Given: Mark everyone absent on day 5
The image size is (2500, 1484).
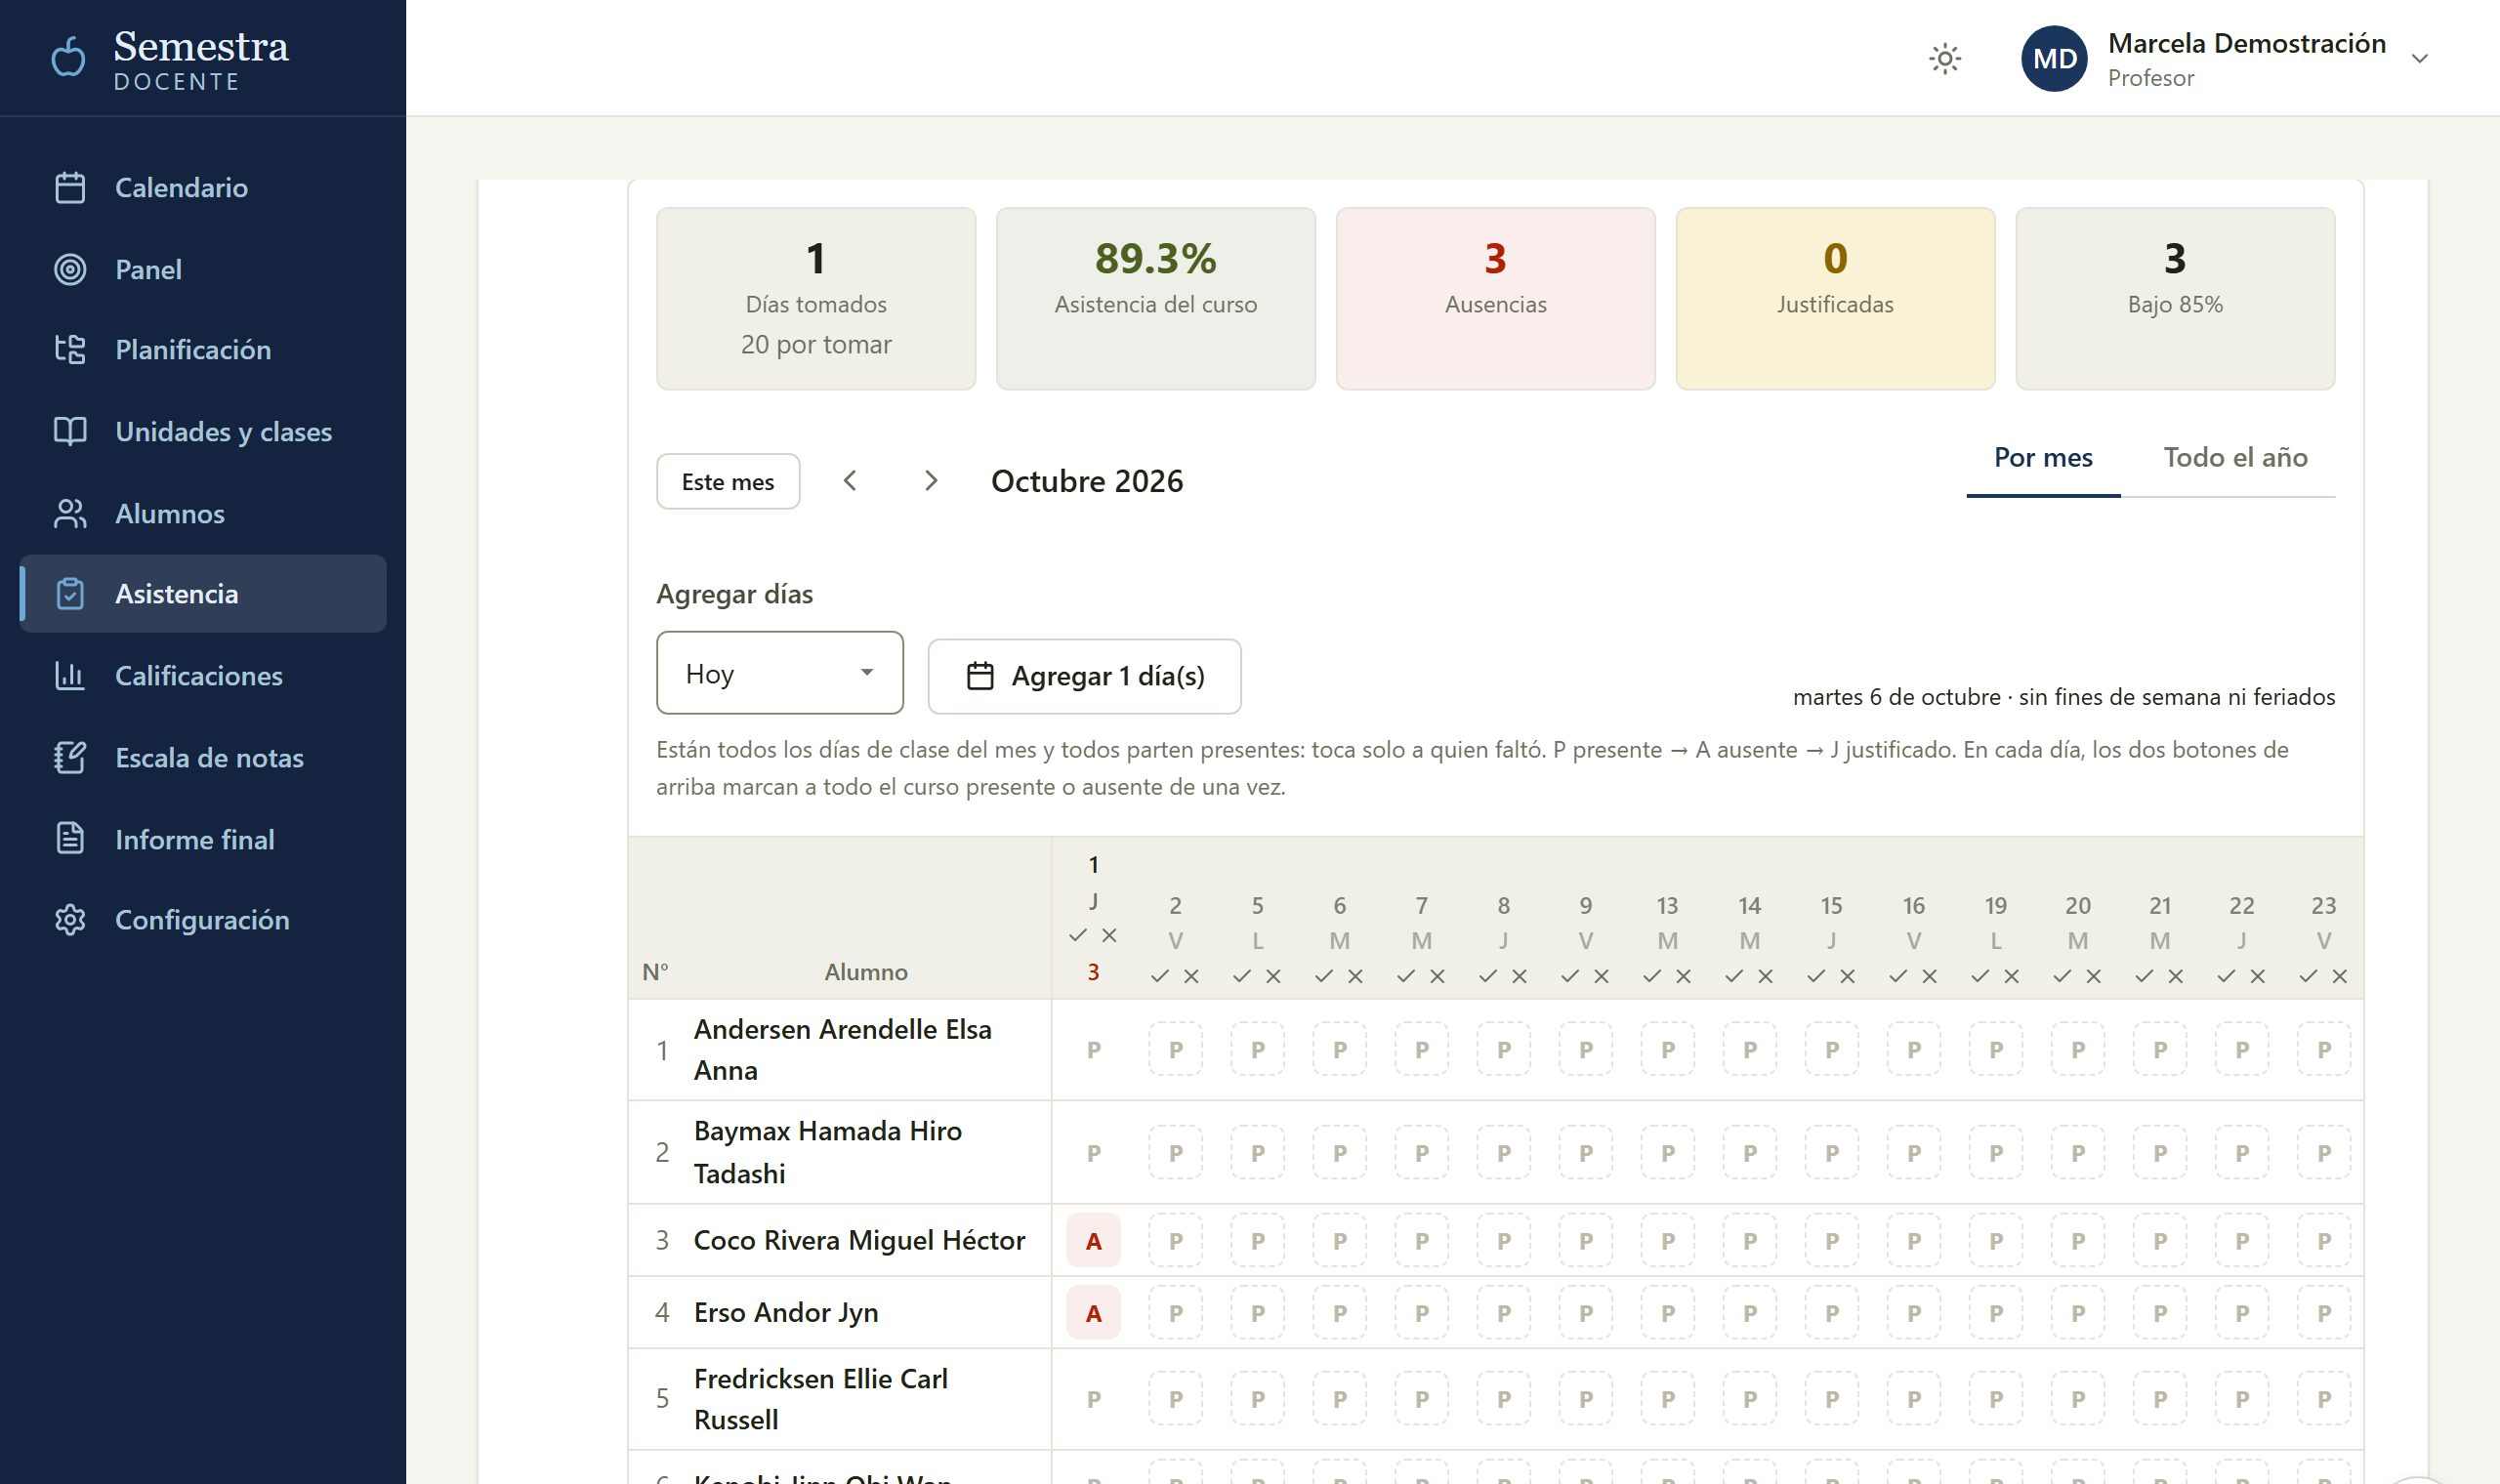Looking at the screenshot, I should [x=1273, y=976].
